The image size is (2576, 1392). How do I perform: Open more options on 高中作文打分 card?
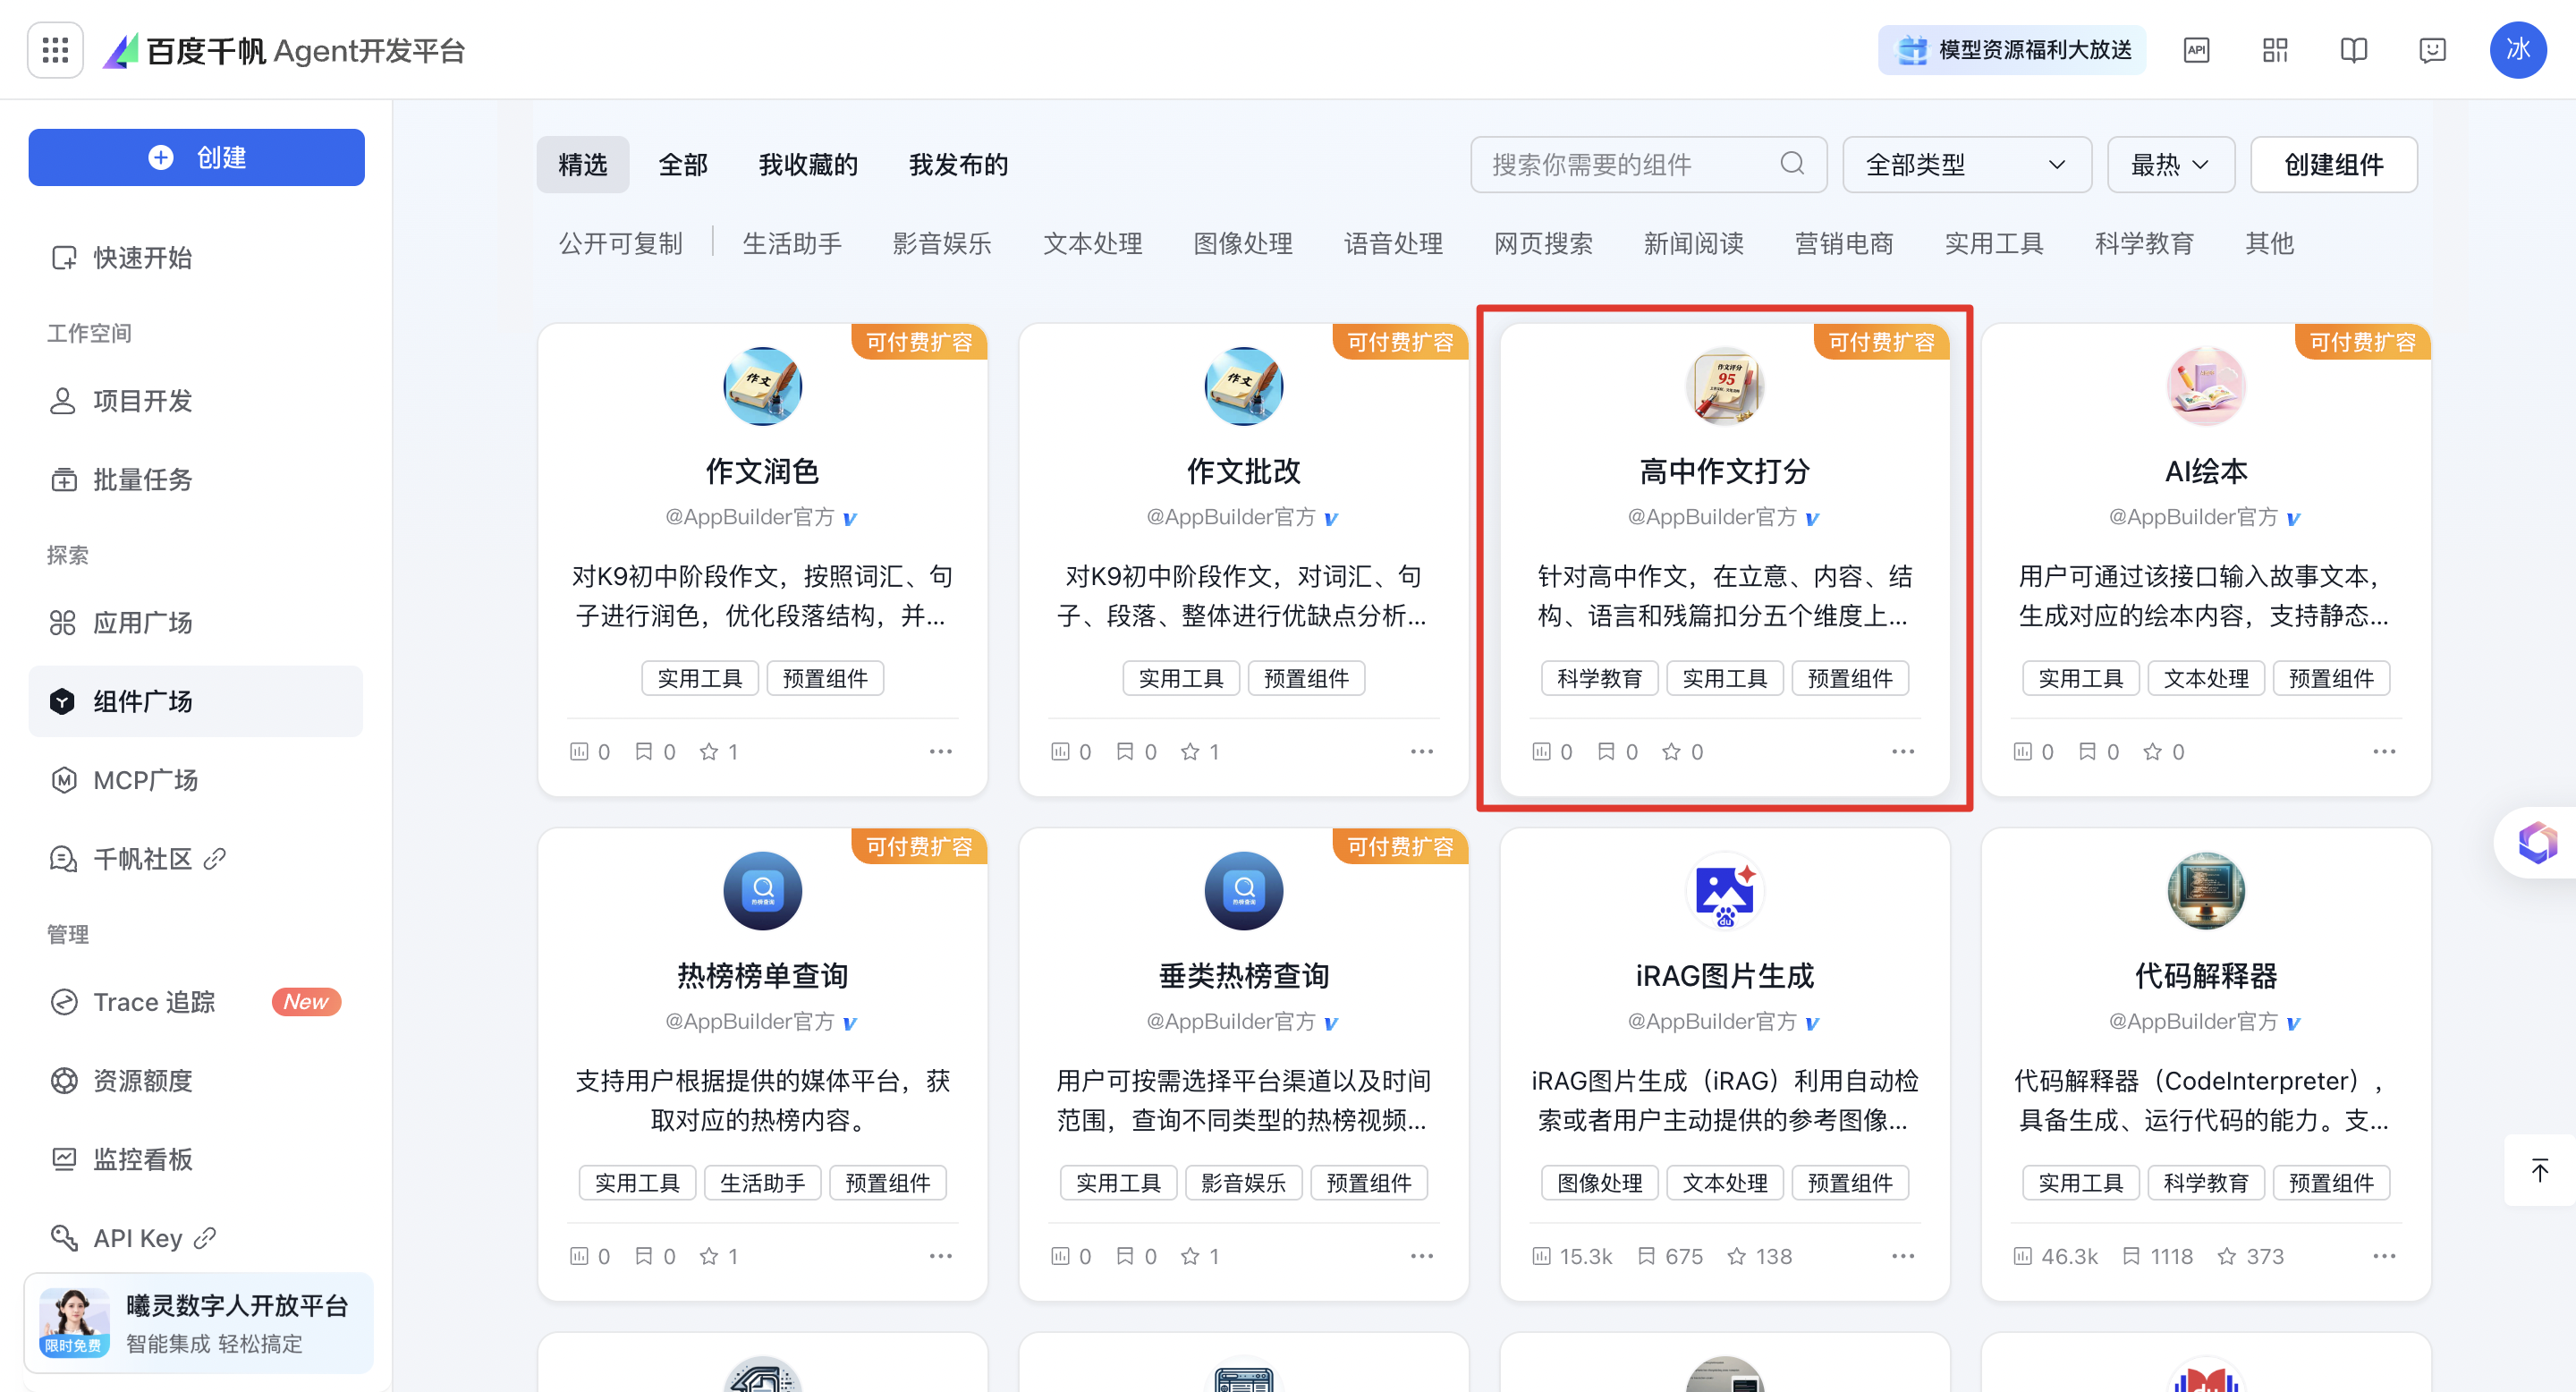pyautogui.click(x=1902, y=751)
